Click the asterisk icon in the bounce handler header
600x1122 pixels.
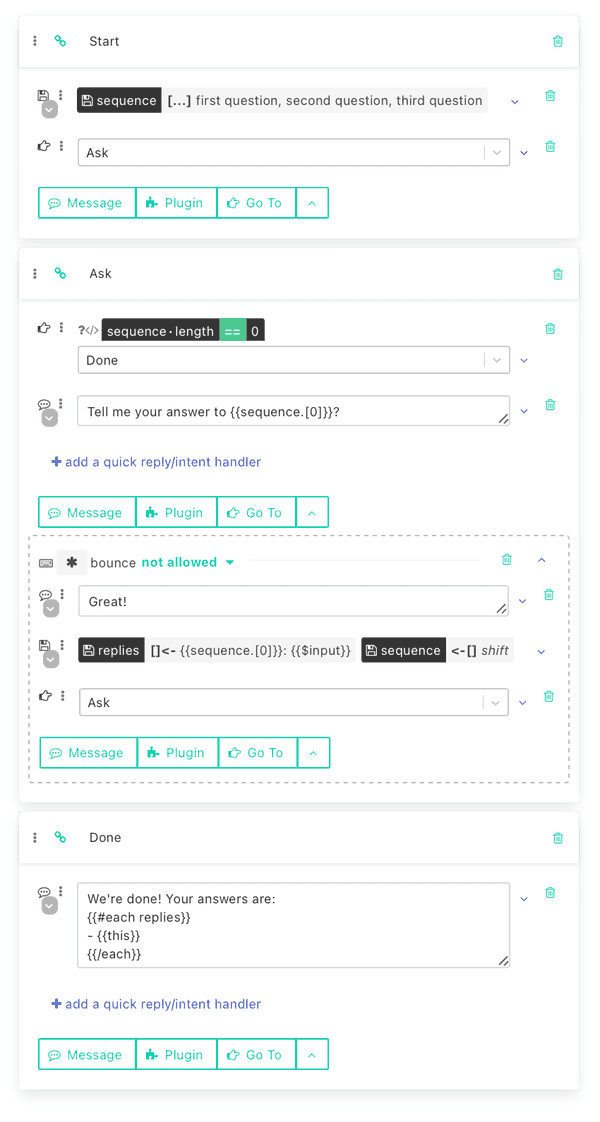(70, 560)
